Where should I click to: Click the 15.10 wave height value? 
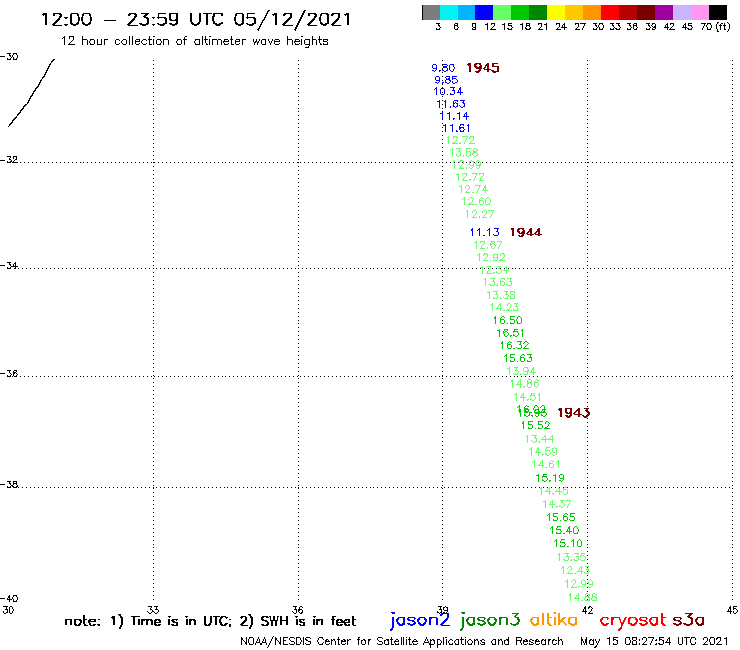pyautogui.click(x=568, y=543)
